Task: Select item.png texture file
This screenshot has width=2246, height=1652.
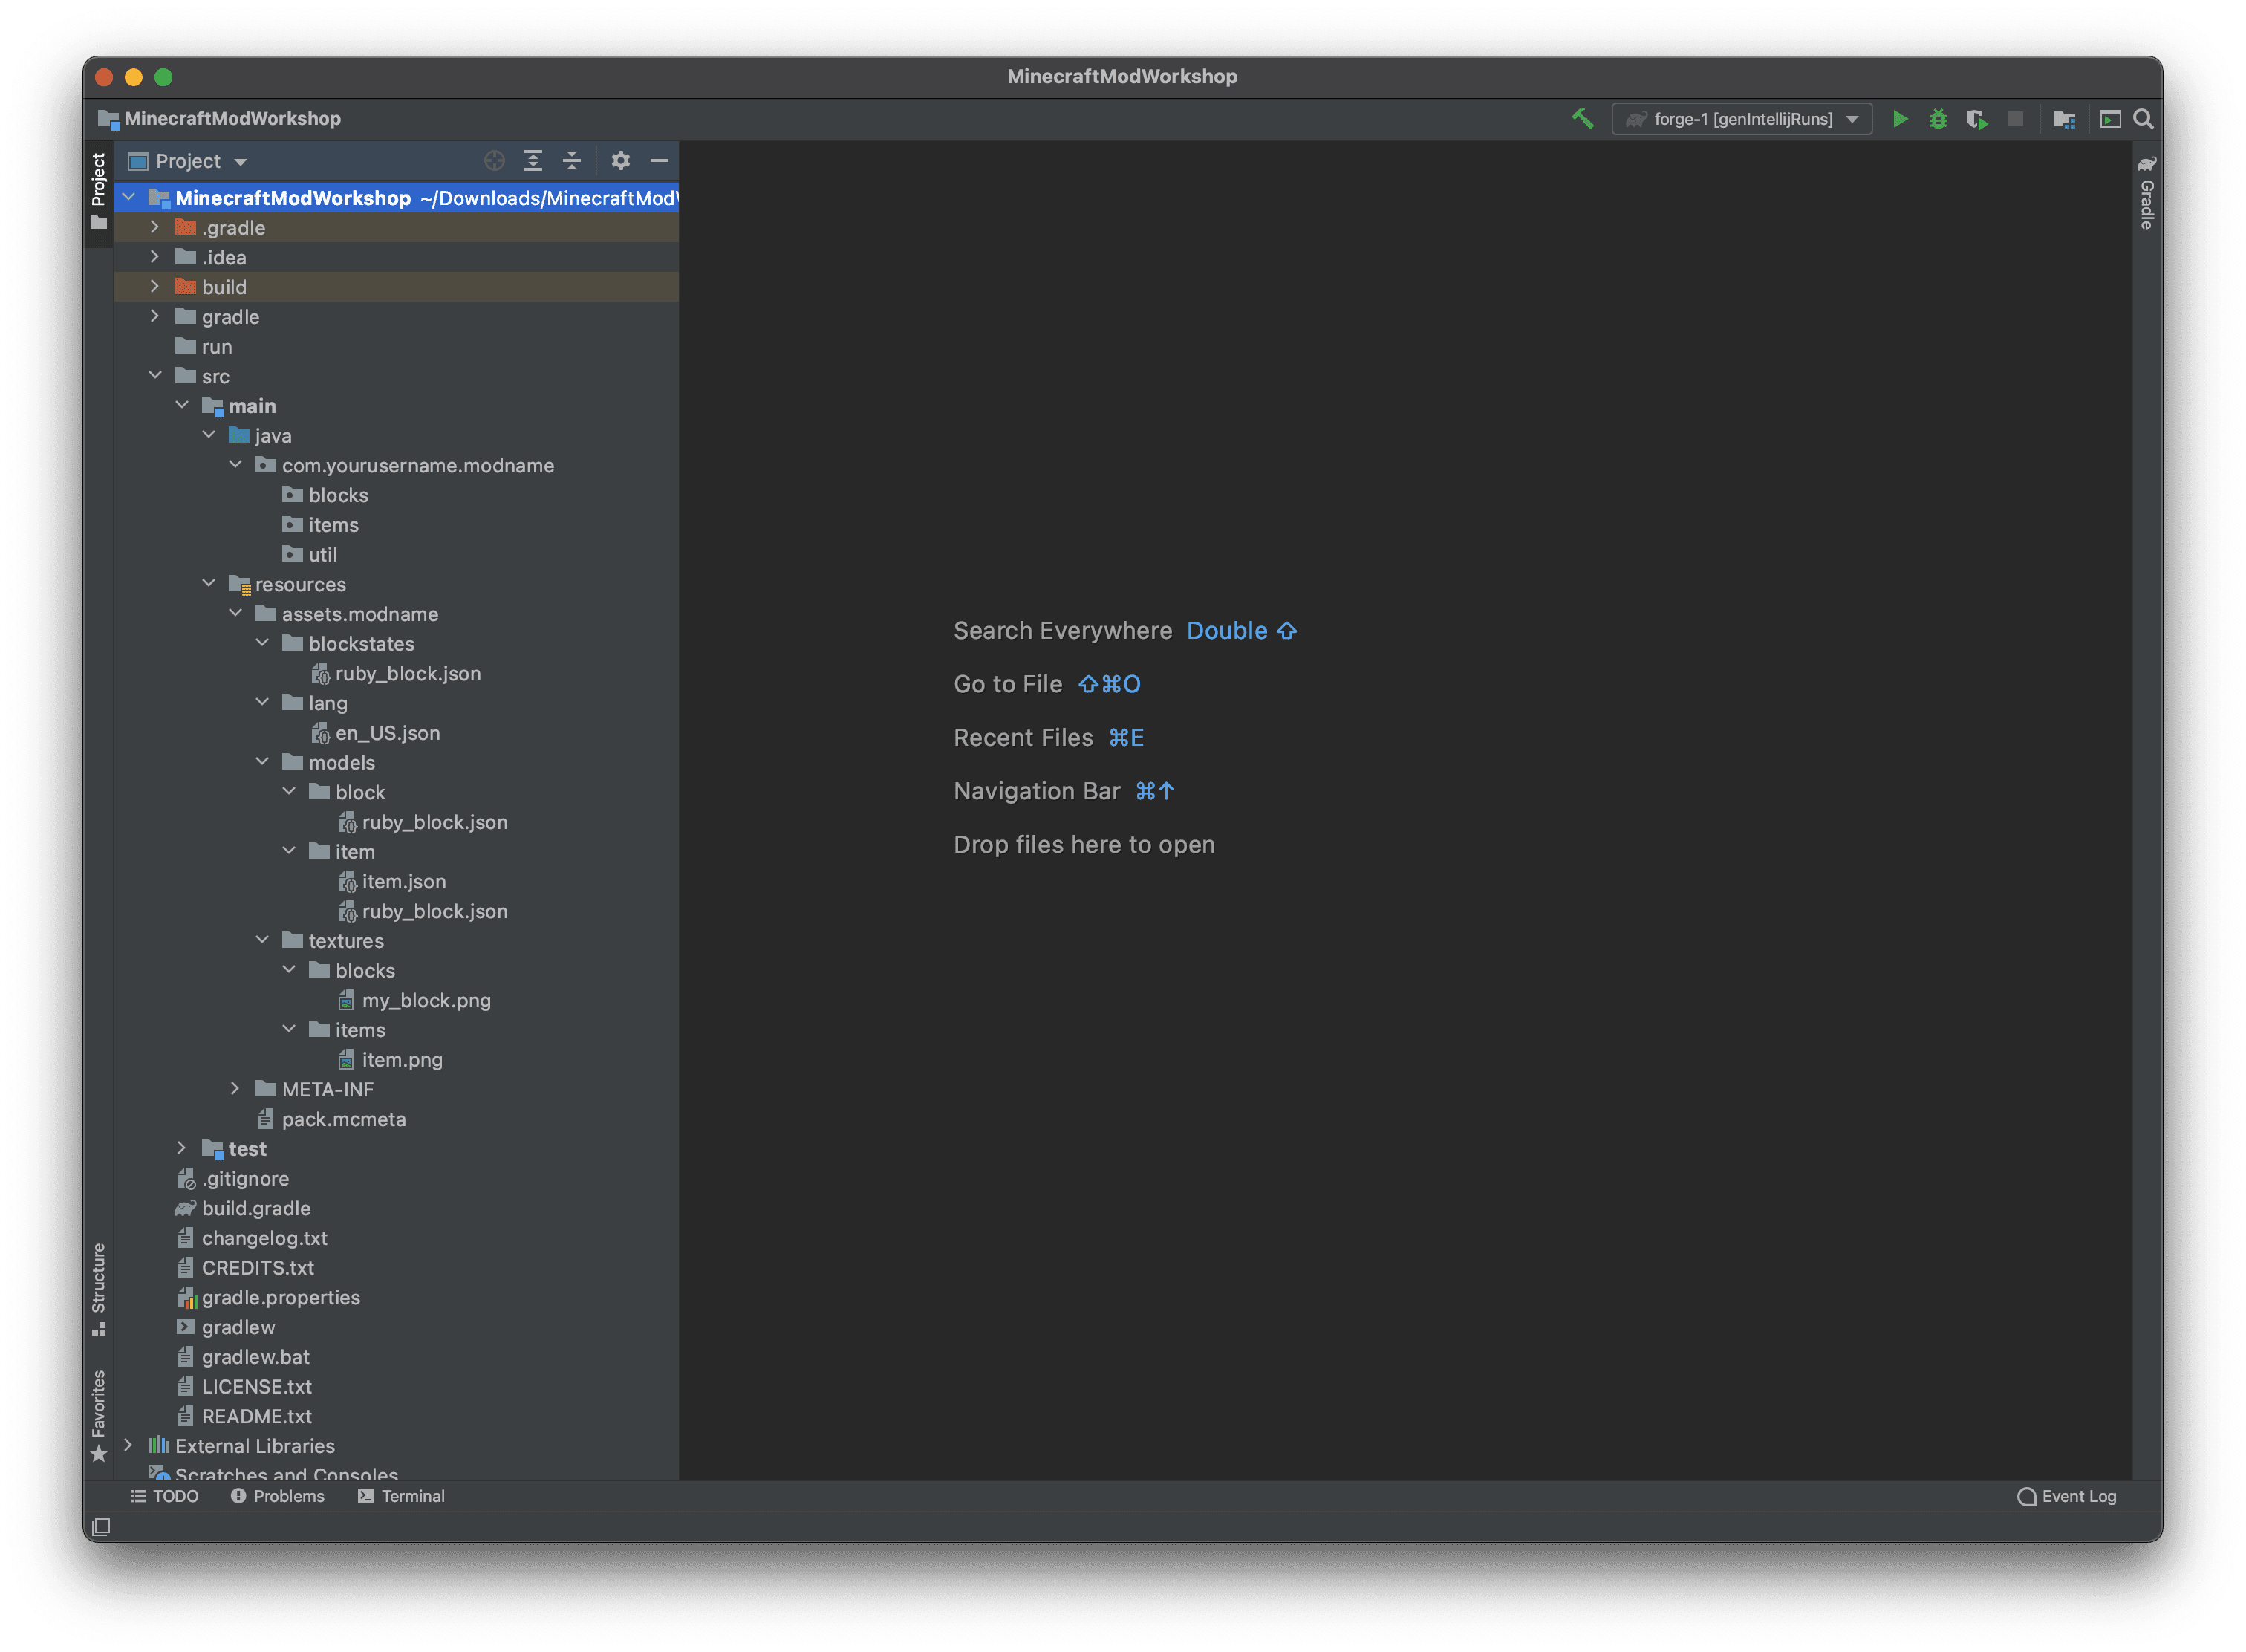Action: tap(390, 1059)
